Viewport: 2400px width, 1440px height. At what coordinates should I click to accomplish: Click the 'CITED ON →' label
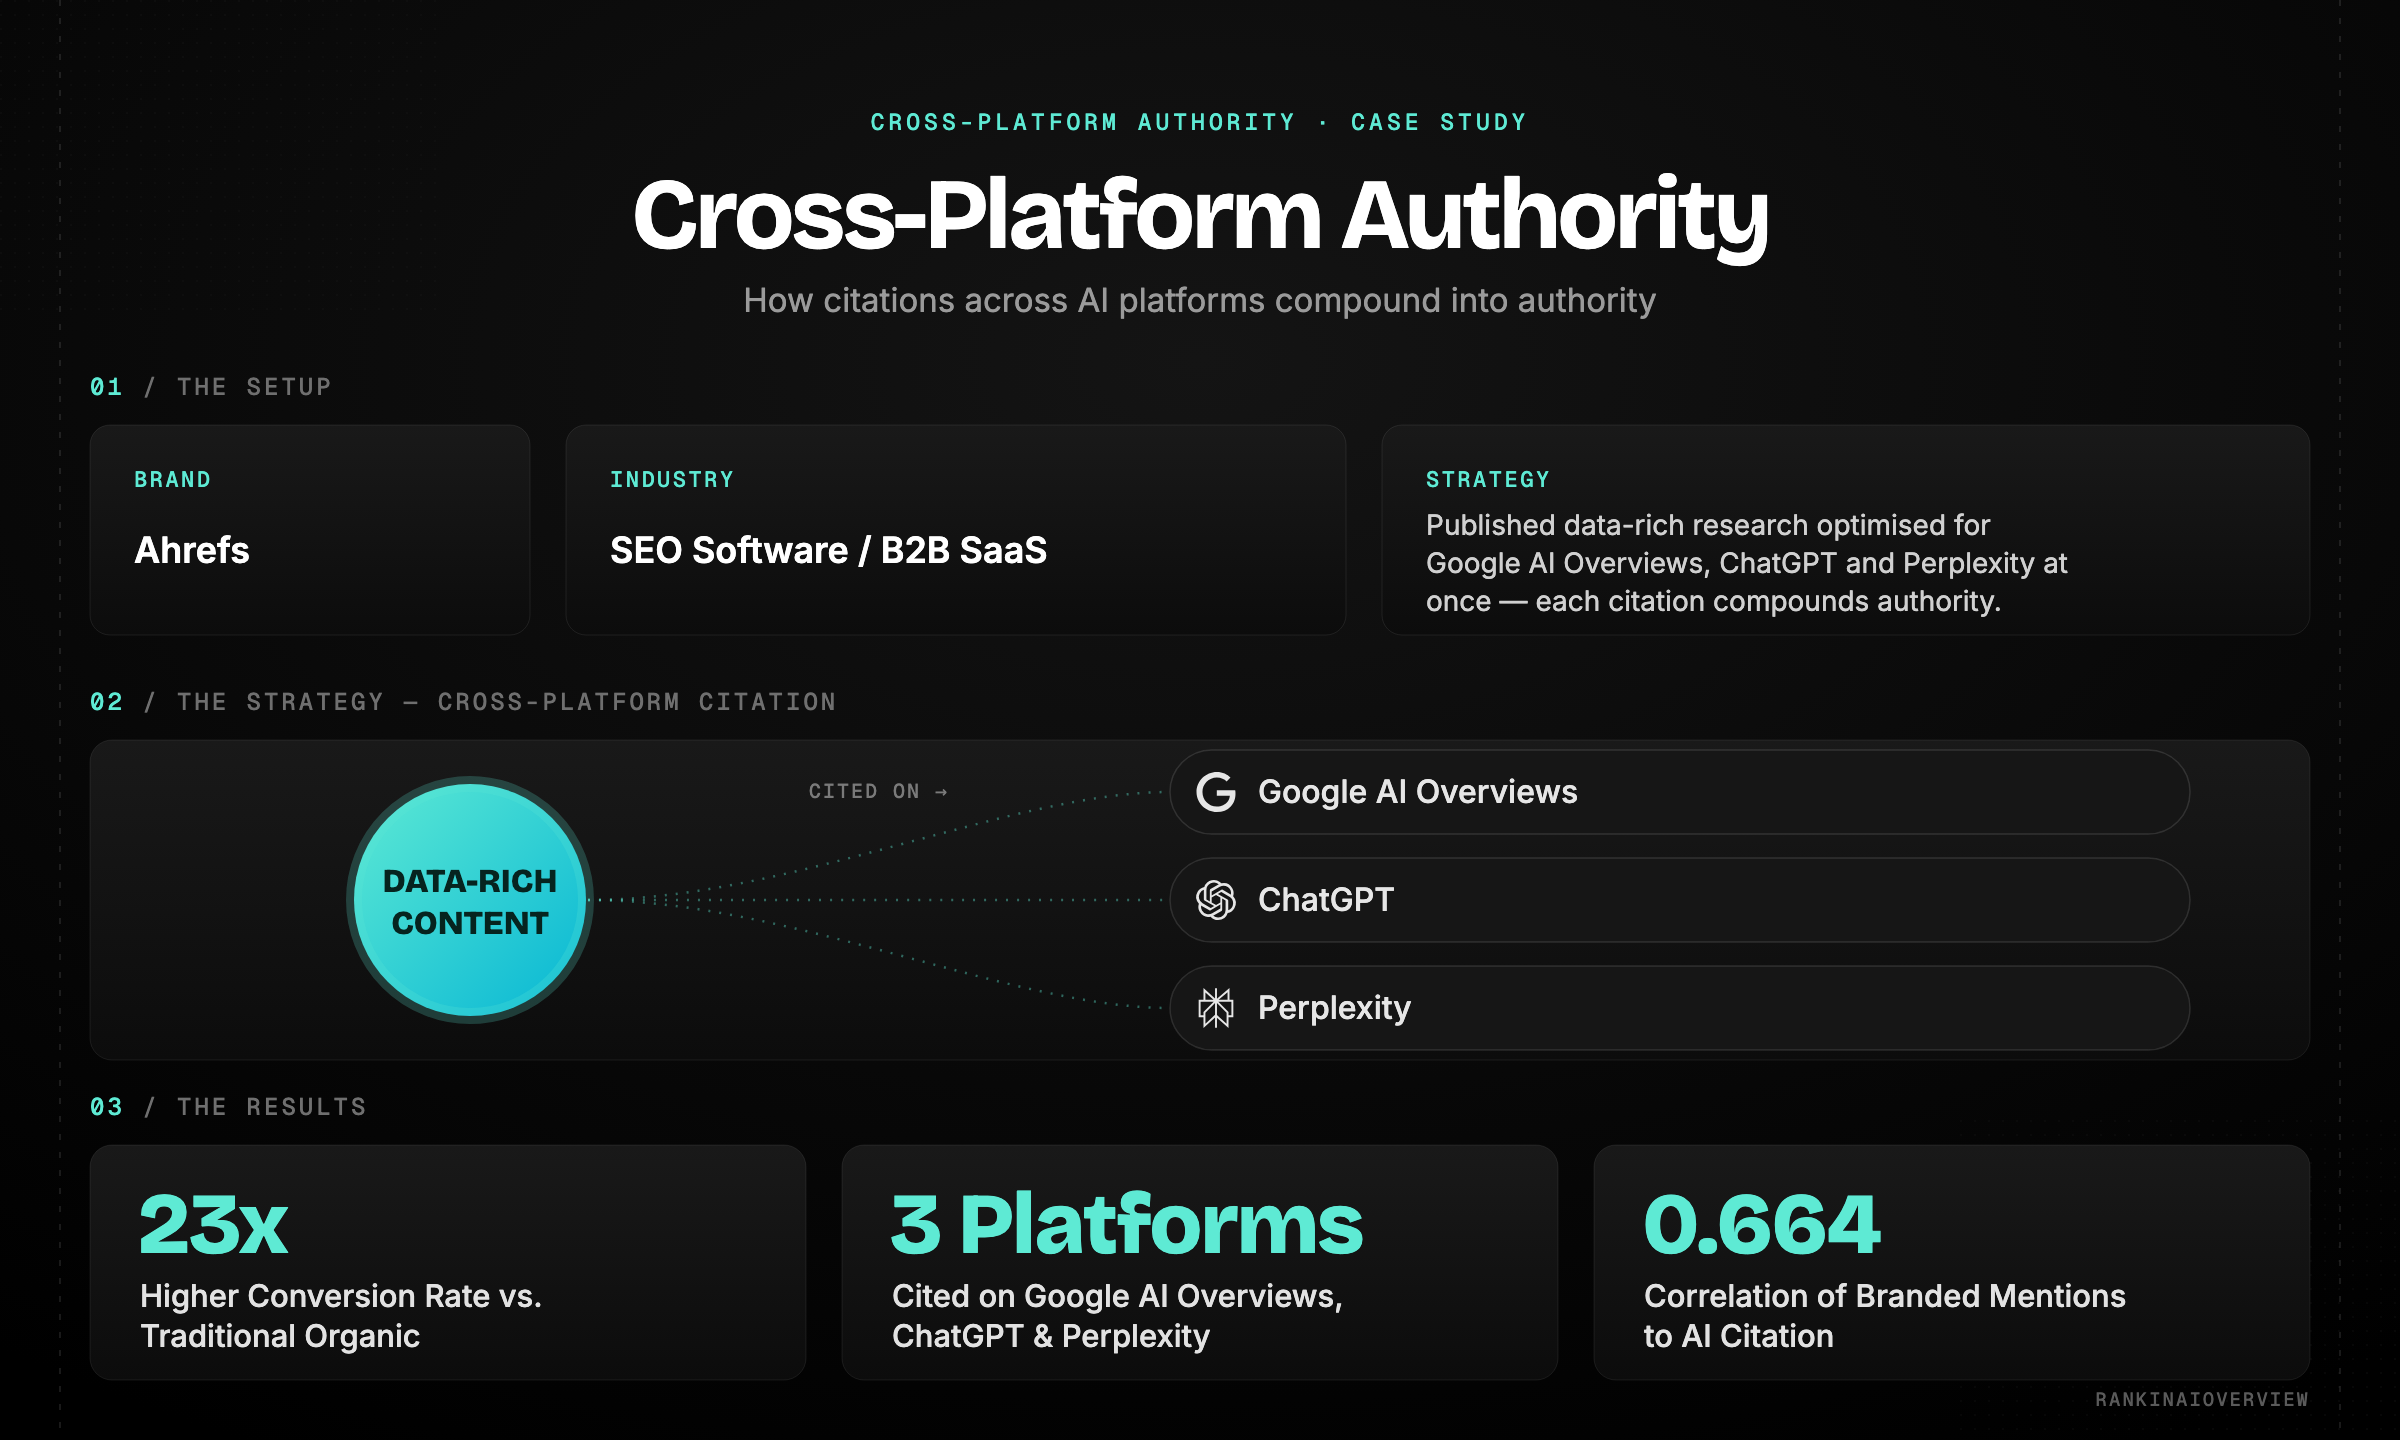(x=878, y=791)
